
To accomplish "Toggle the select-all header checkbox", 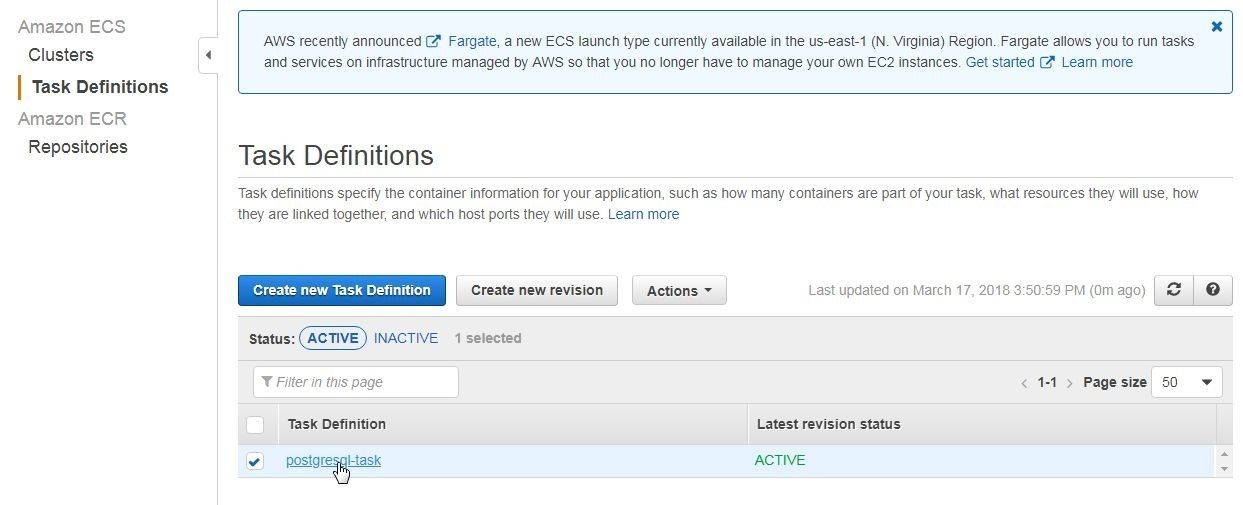I will [255, 425].
